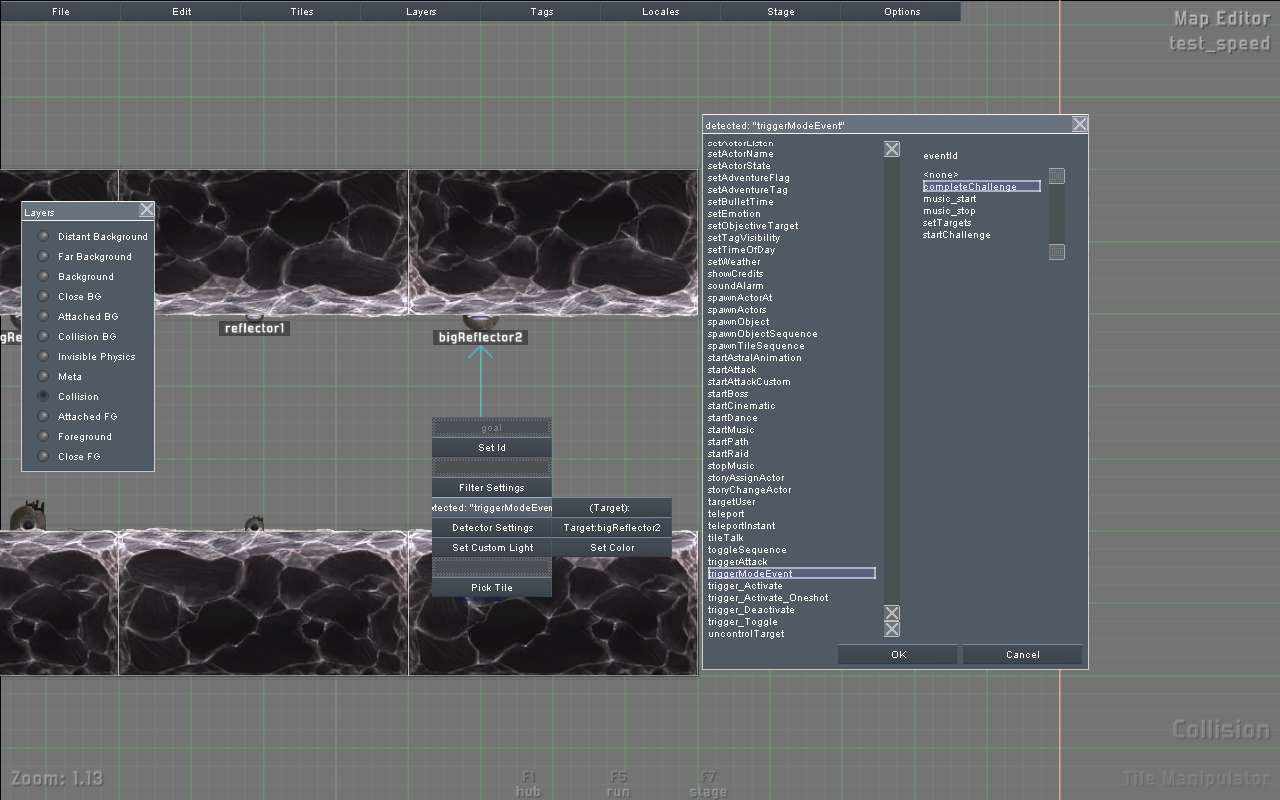Open the Tiles menu
1280x800 pixels.
pos(301,12)
